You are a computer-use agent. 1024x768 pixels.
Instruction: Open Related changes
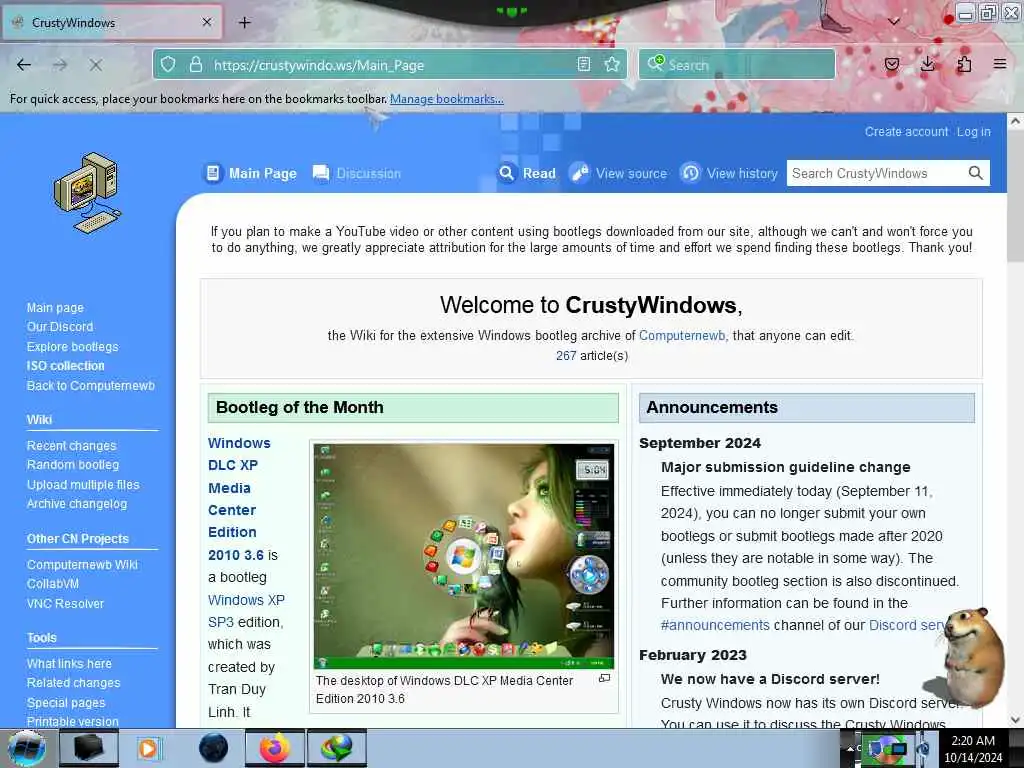pos(74,683)
